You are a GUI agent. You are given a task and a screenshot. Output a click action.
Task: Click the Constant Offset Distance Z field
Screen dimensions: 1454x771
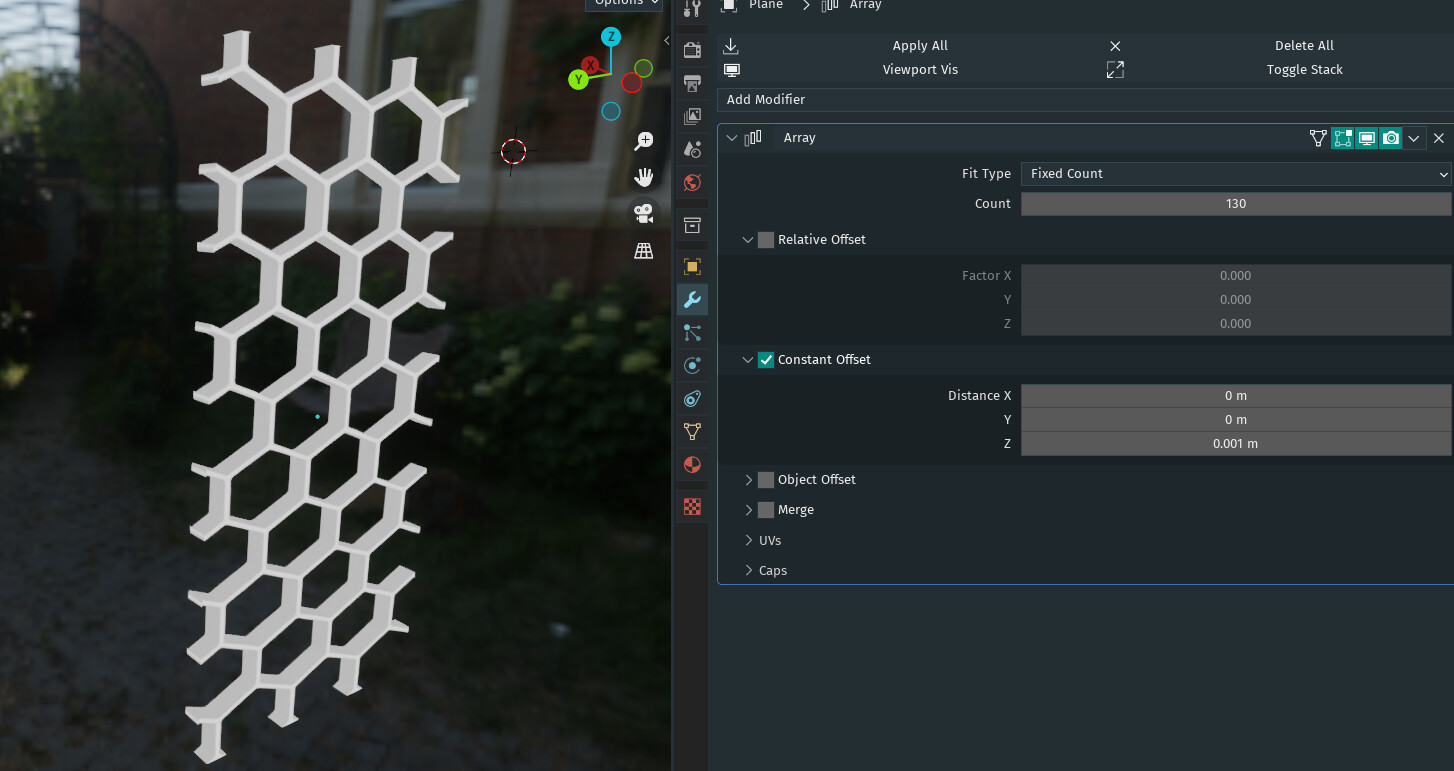(x=1236, y=444)
